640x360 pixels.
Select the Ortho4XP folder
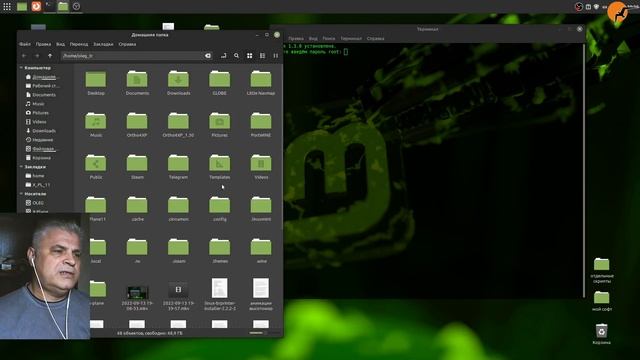tap(137, 121)
